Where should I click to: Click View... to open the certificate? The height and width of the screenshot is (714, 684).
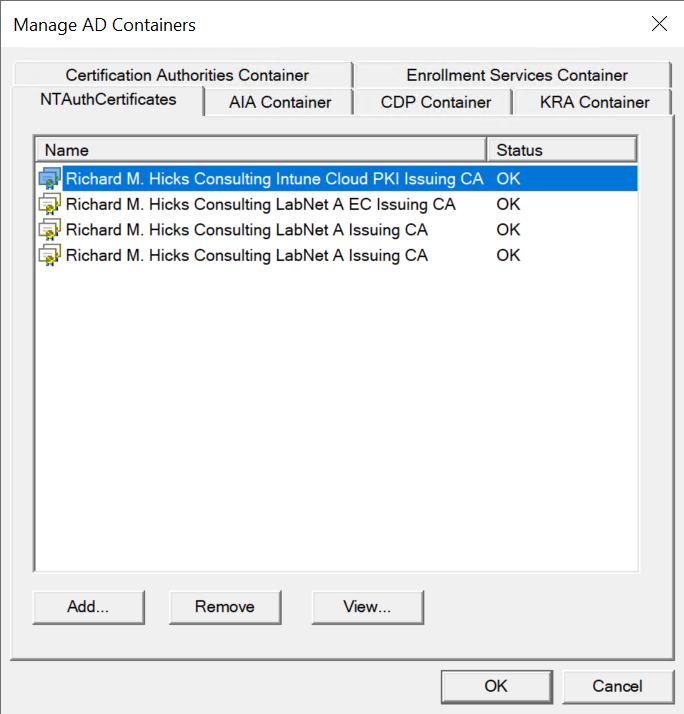pyautogui.click(x=368, y=607)
